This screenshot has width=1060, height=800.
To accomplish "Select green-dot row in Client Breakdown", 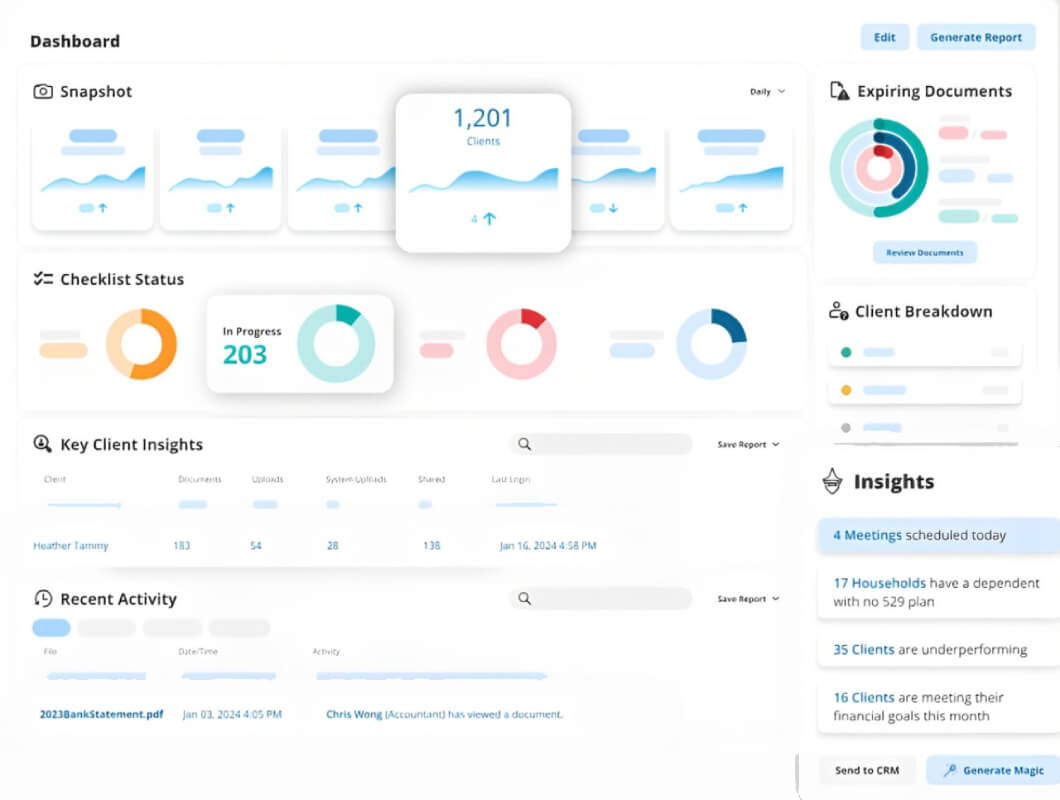I will pos(925,352).
